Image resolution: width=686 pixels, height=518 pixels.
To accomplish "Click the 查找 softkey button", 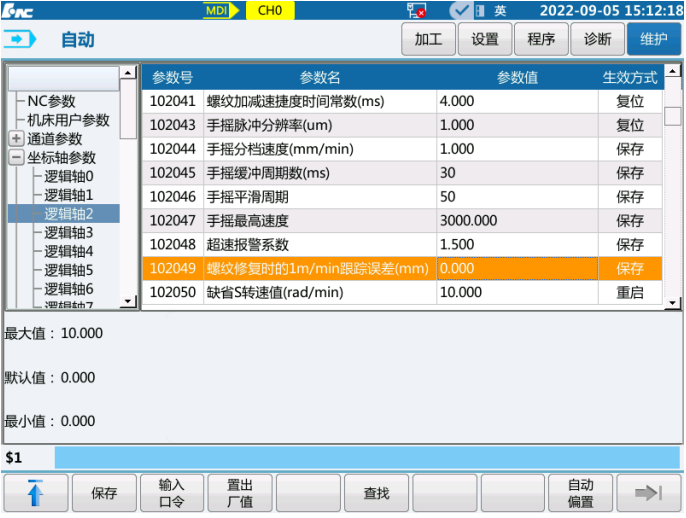I will pos(376,493).
